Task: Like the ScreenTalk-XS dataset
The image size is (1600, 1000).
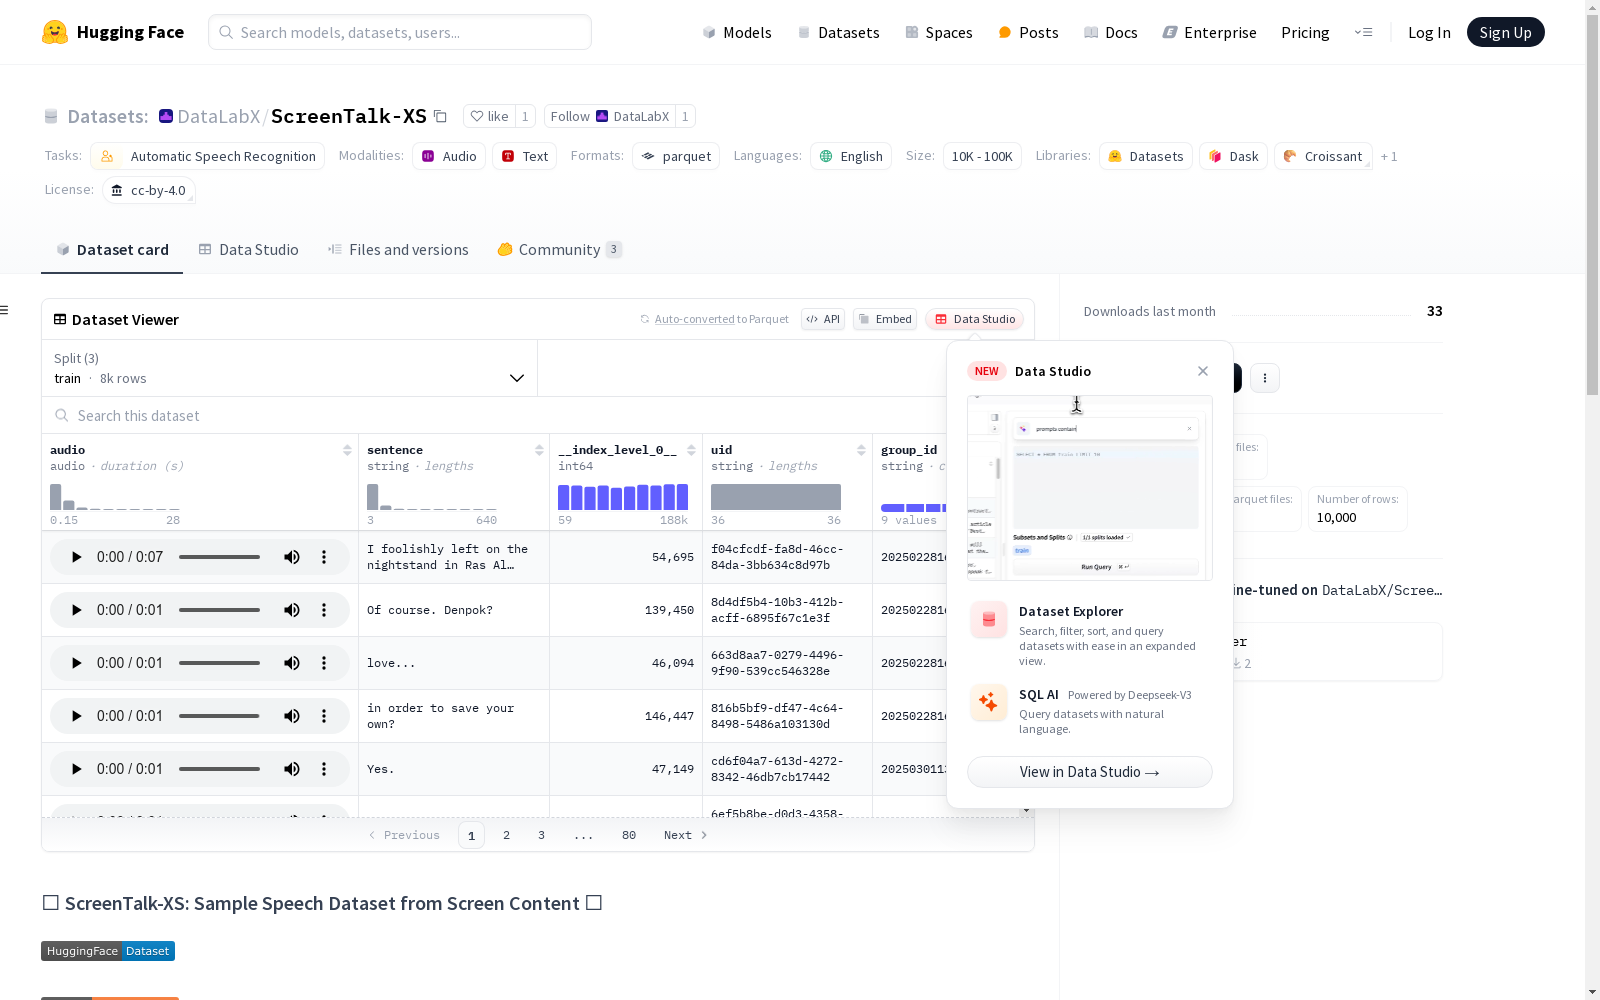Action: pos(490,116)
